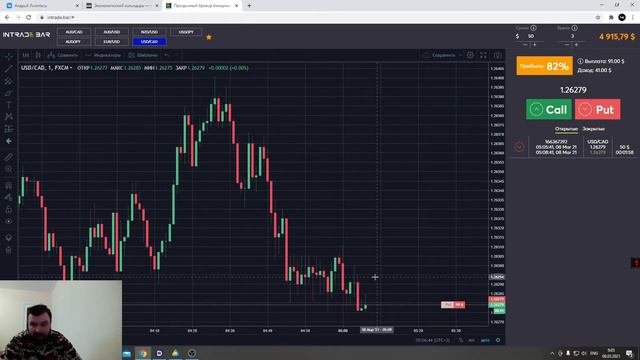Open the Индикаторы (Indicators) menu
Image resolution: width=640 pixels, height=360 pixels.
(x=103, y=55)
